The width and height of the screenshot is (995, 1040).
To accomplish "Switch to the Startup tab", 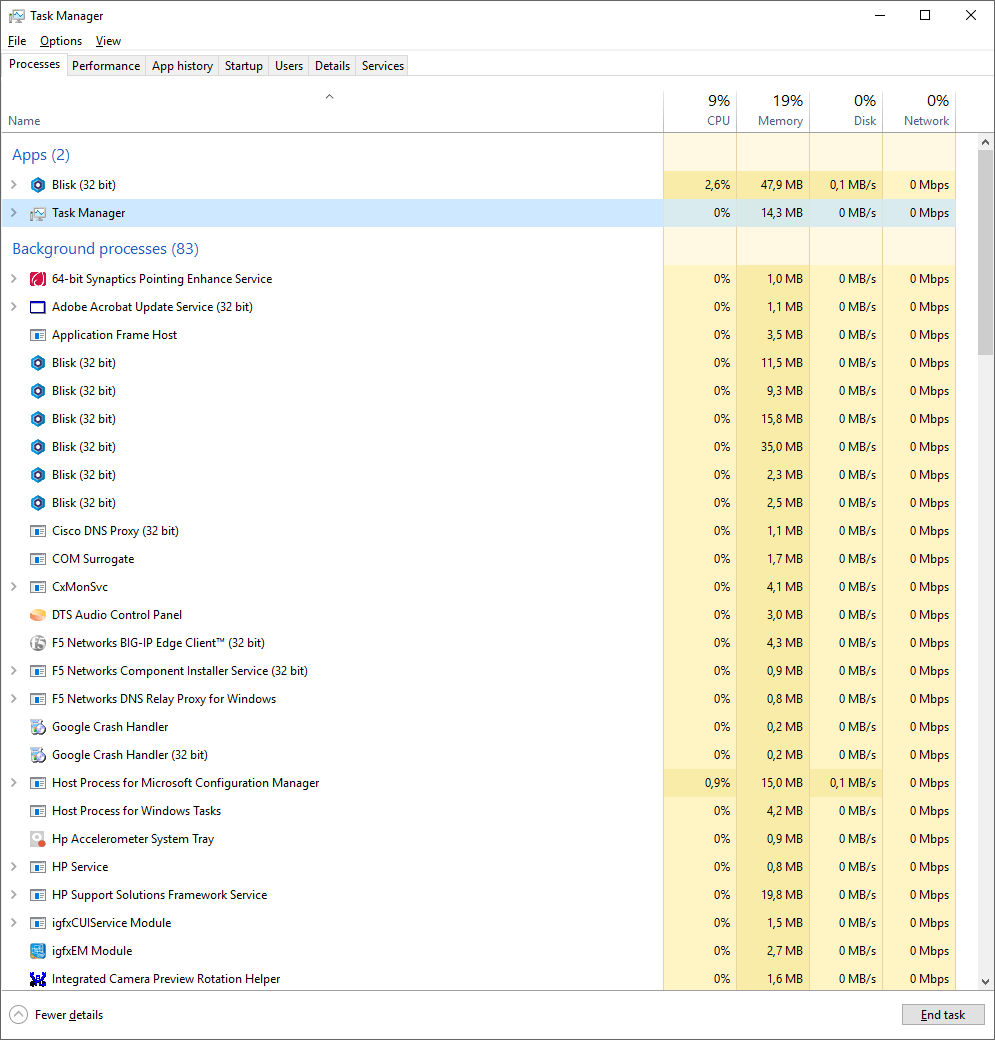I will click(x=243, y=65).
